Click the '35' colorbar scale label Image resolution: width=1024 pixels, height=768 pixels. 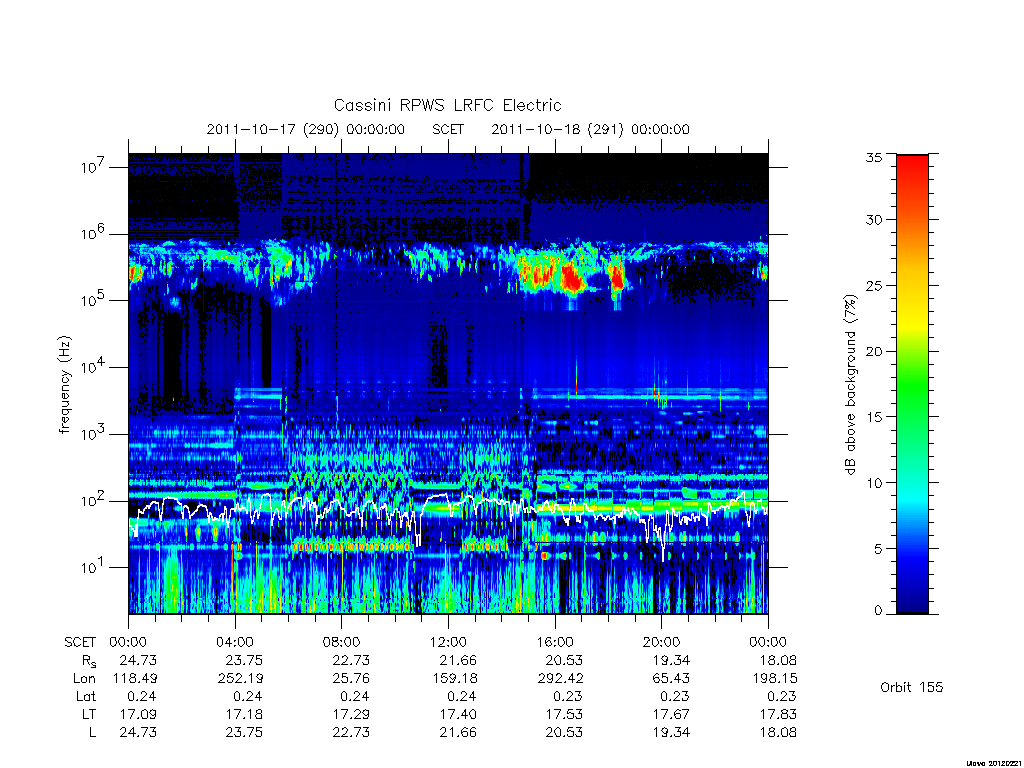(x=873, y=157)
